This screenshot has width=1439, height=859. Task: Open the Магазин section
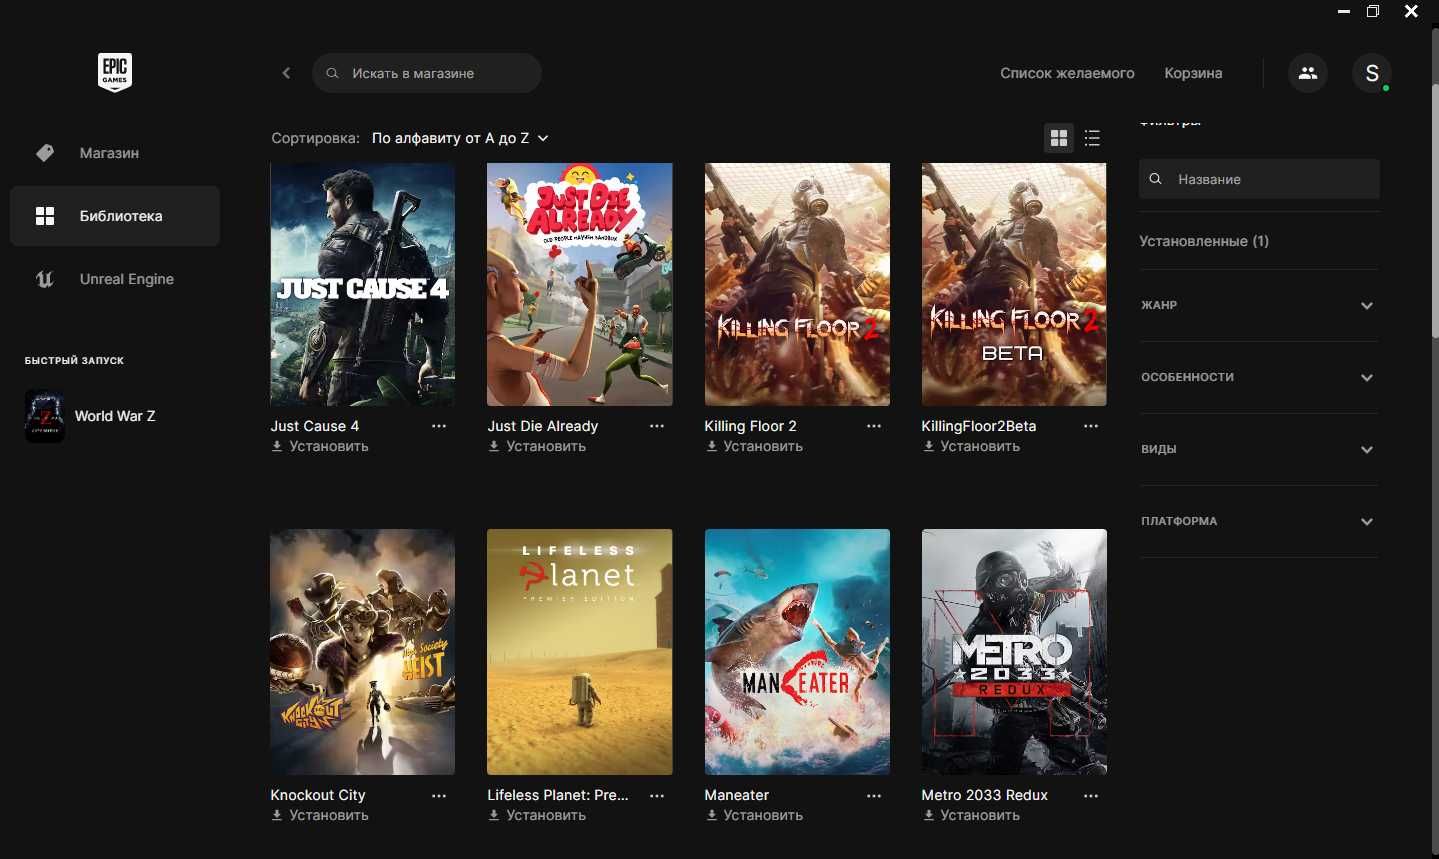tap(115, 153)
